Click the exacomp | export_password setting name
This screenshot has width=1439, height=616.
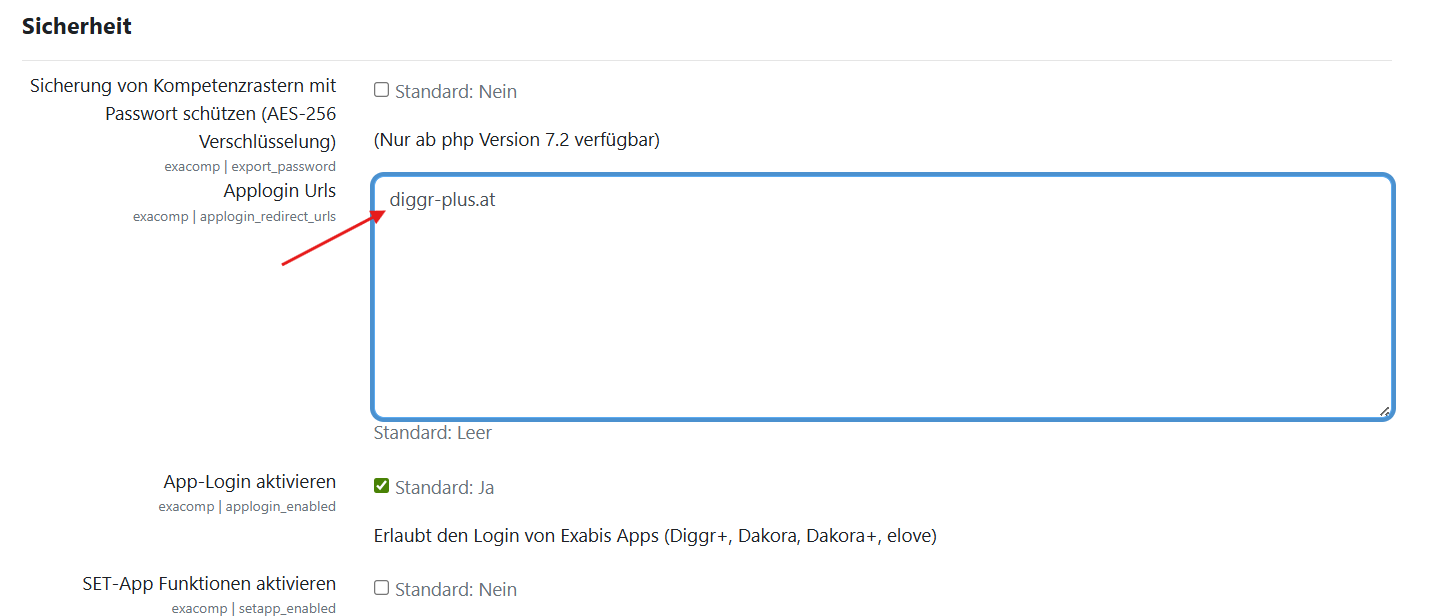pyautogui.click(x=250, y=166)
